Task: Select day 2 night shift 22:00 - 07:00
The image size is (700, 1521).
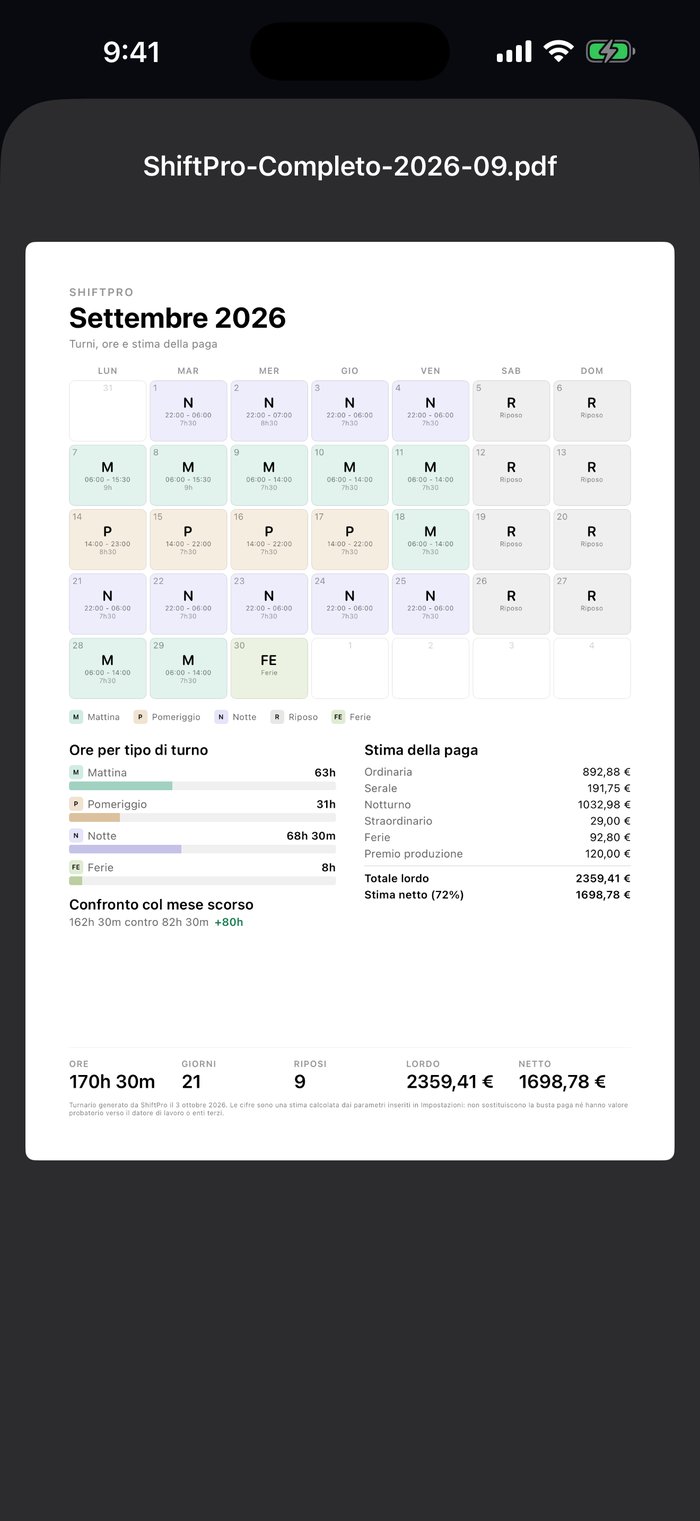Action: pyautogui.click(x=269, y=410)
